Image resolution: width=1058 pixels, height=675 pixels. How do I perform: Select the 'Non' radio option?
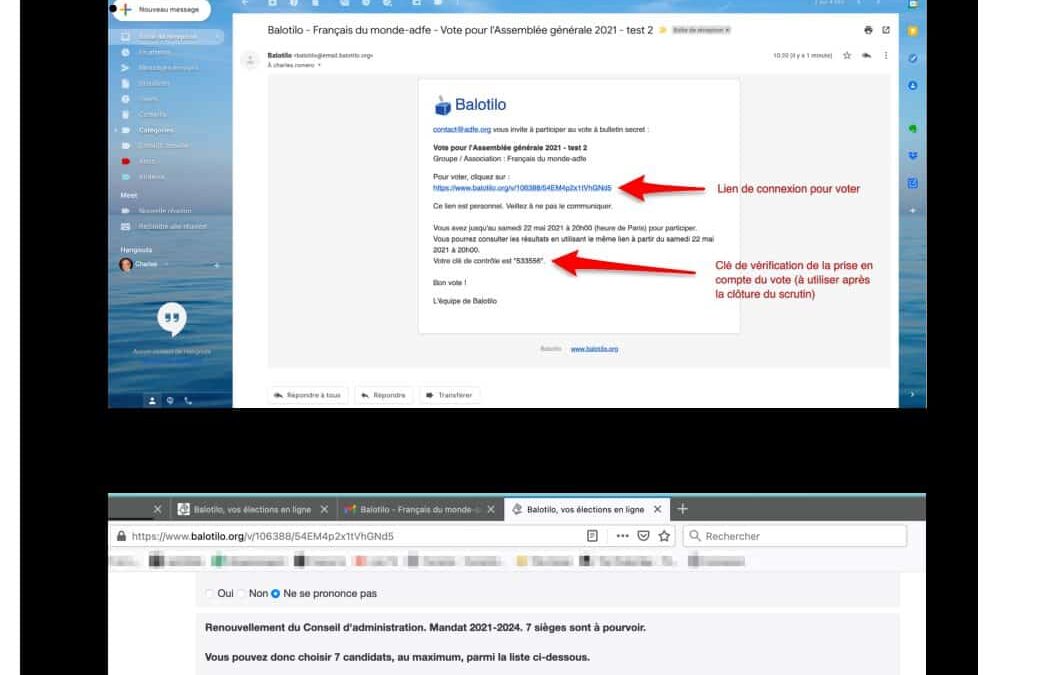[241, 594]
